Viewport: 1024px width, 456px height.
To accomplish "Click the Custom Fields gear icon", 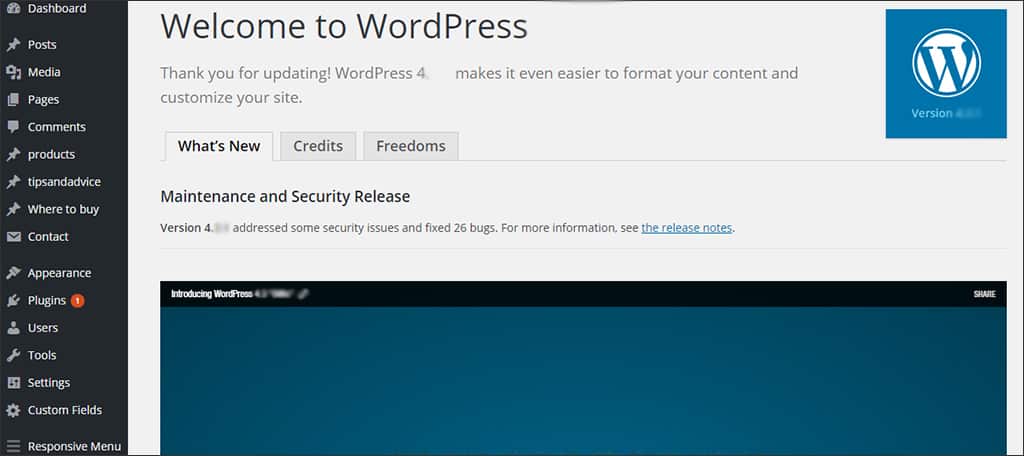I will pyautogui.click(x=13, y=410).
